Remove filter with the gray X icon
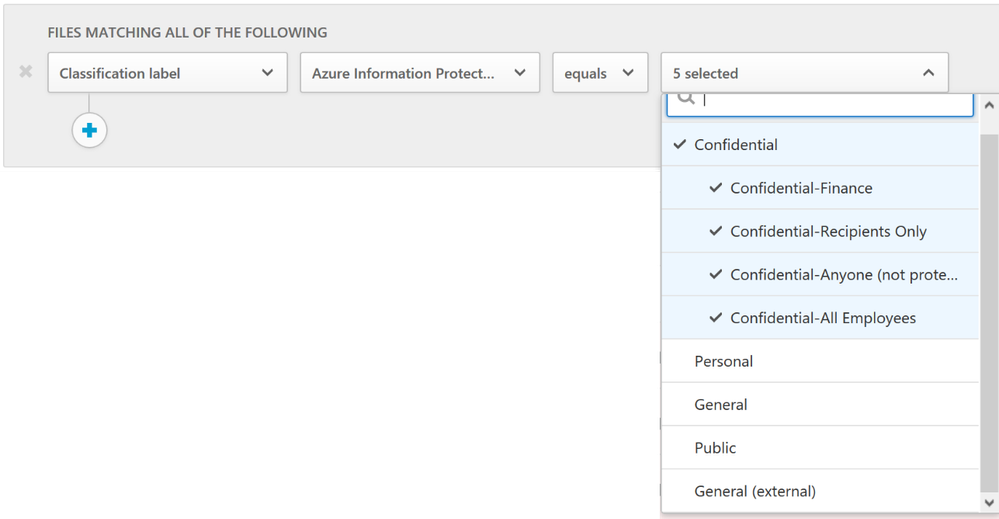 25,71
